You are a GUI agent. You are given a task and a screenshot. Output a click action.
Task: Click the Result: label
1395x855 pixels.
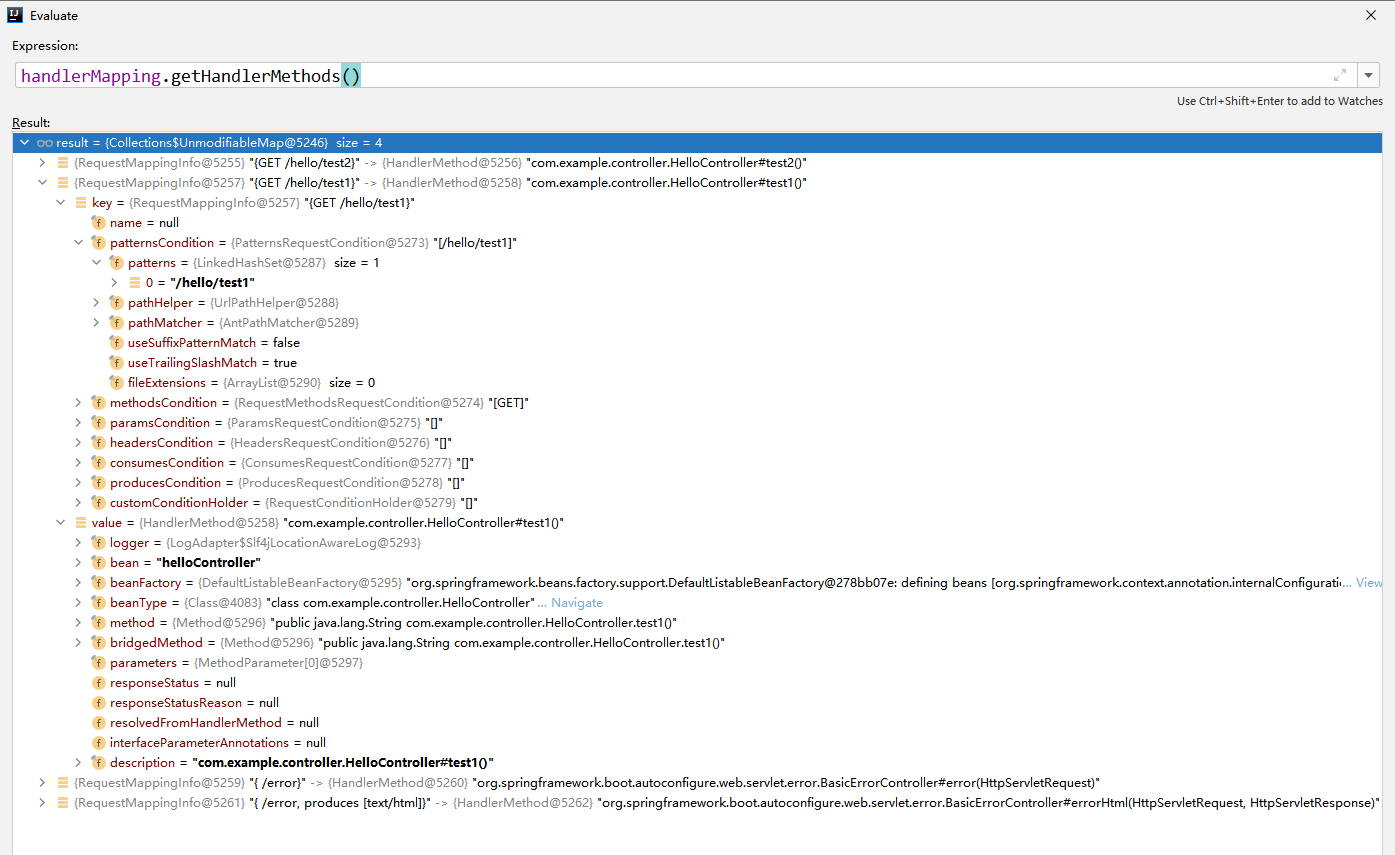coord(31,123)
